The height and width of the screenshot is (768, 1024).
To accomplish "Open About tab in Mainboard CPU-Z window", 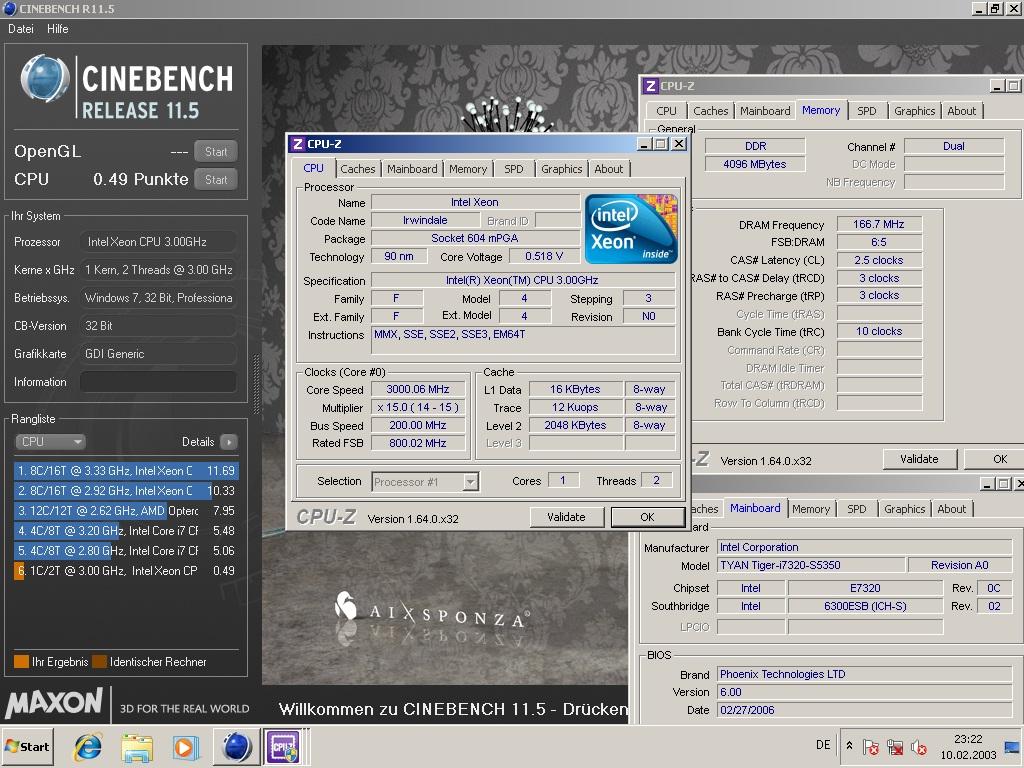I will pos(952,509).
